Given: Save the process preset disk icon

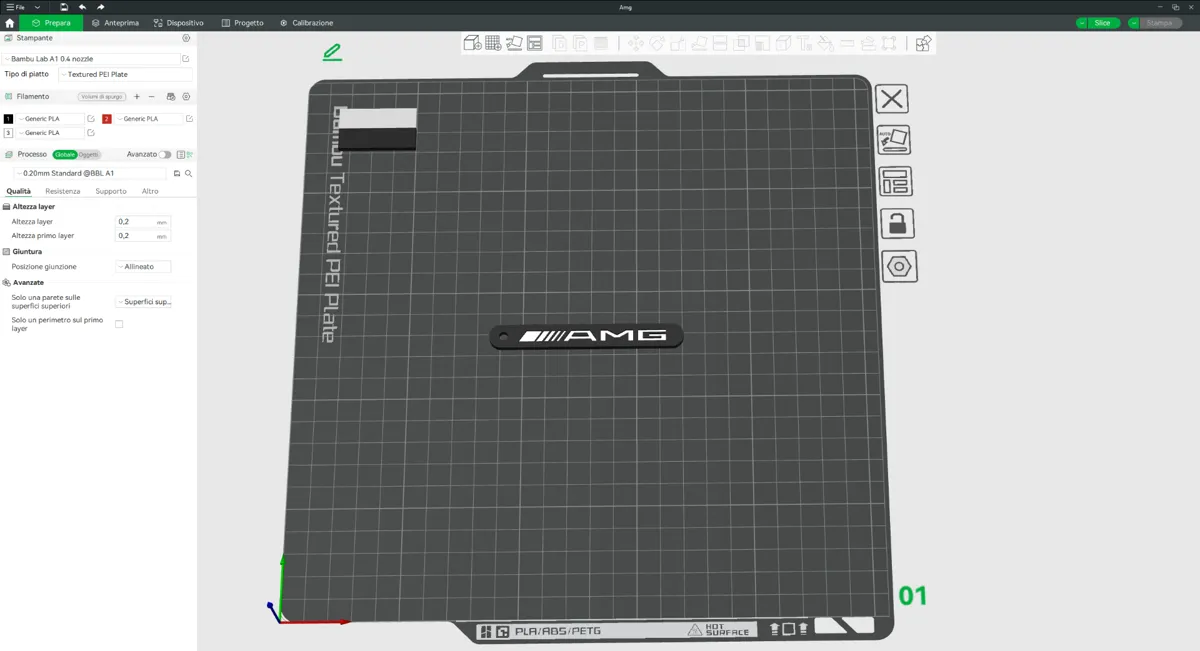Looking at the screenshot, I should click(x=177, y=173).
